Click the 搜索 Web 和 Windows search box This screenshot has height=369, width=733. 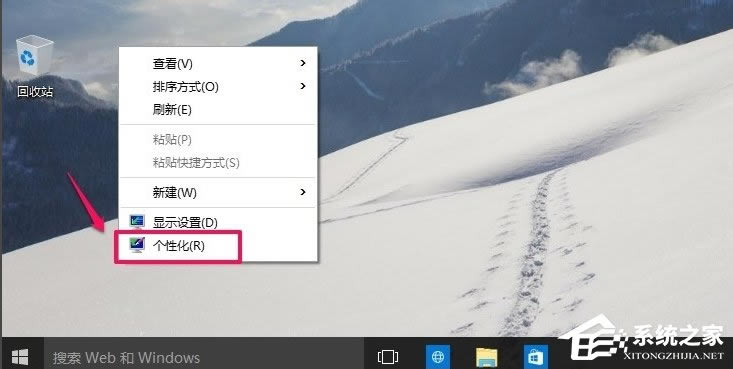pyautogui.click(x=204, y=358)
